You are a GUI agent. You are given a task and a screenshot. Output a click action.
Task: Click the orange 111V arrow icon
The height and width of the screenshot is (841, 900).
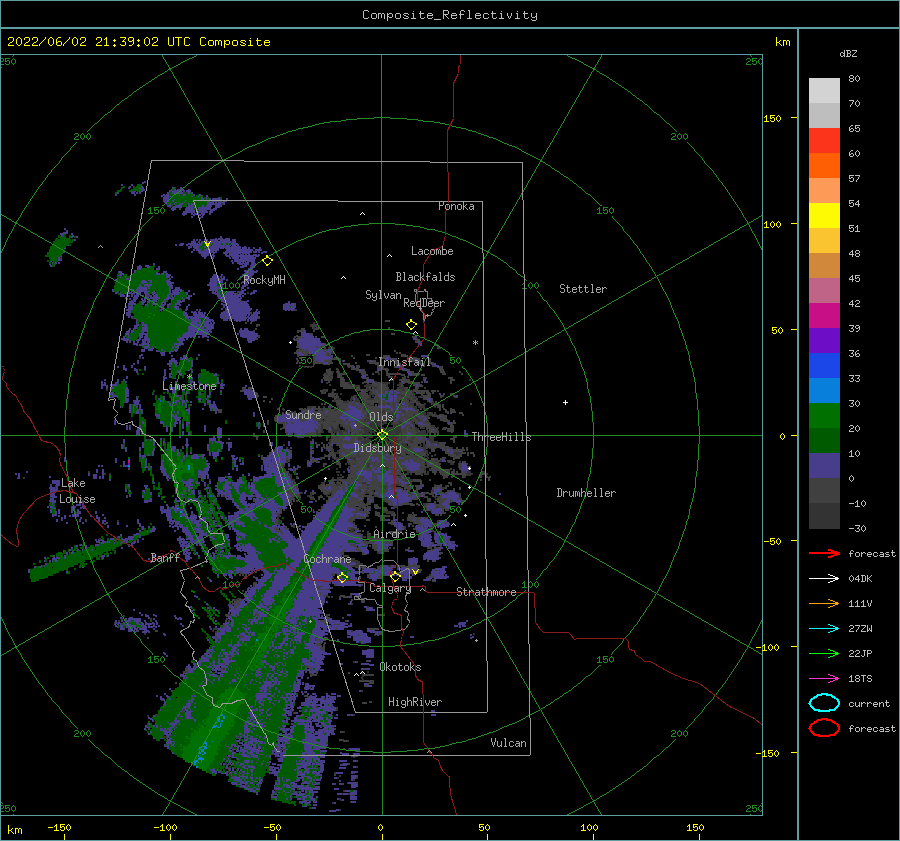[824, 603]
